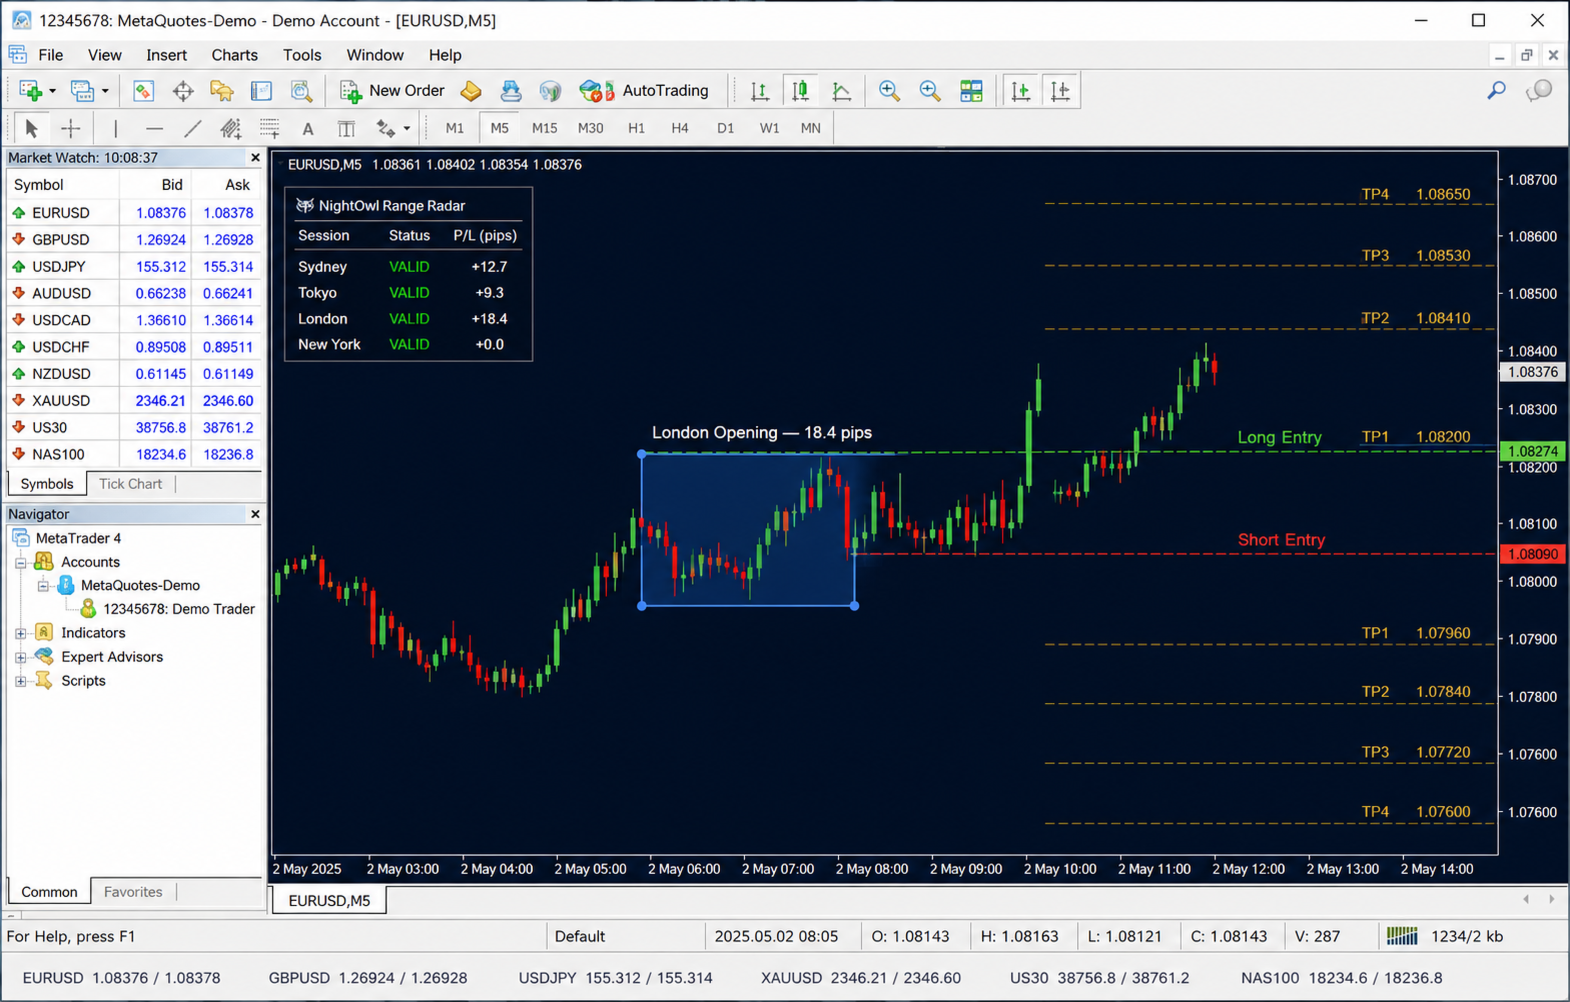Select the Equidistant Channel tool

[231, 128]
